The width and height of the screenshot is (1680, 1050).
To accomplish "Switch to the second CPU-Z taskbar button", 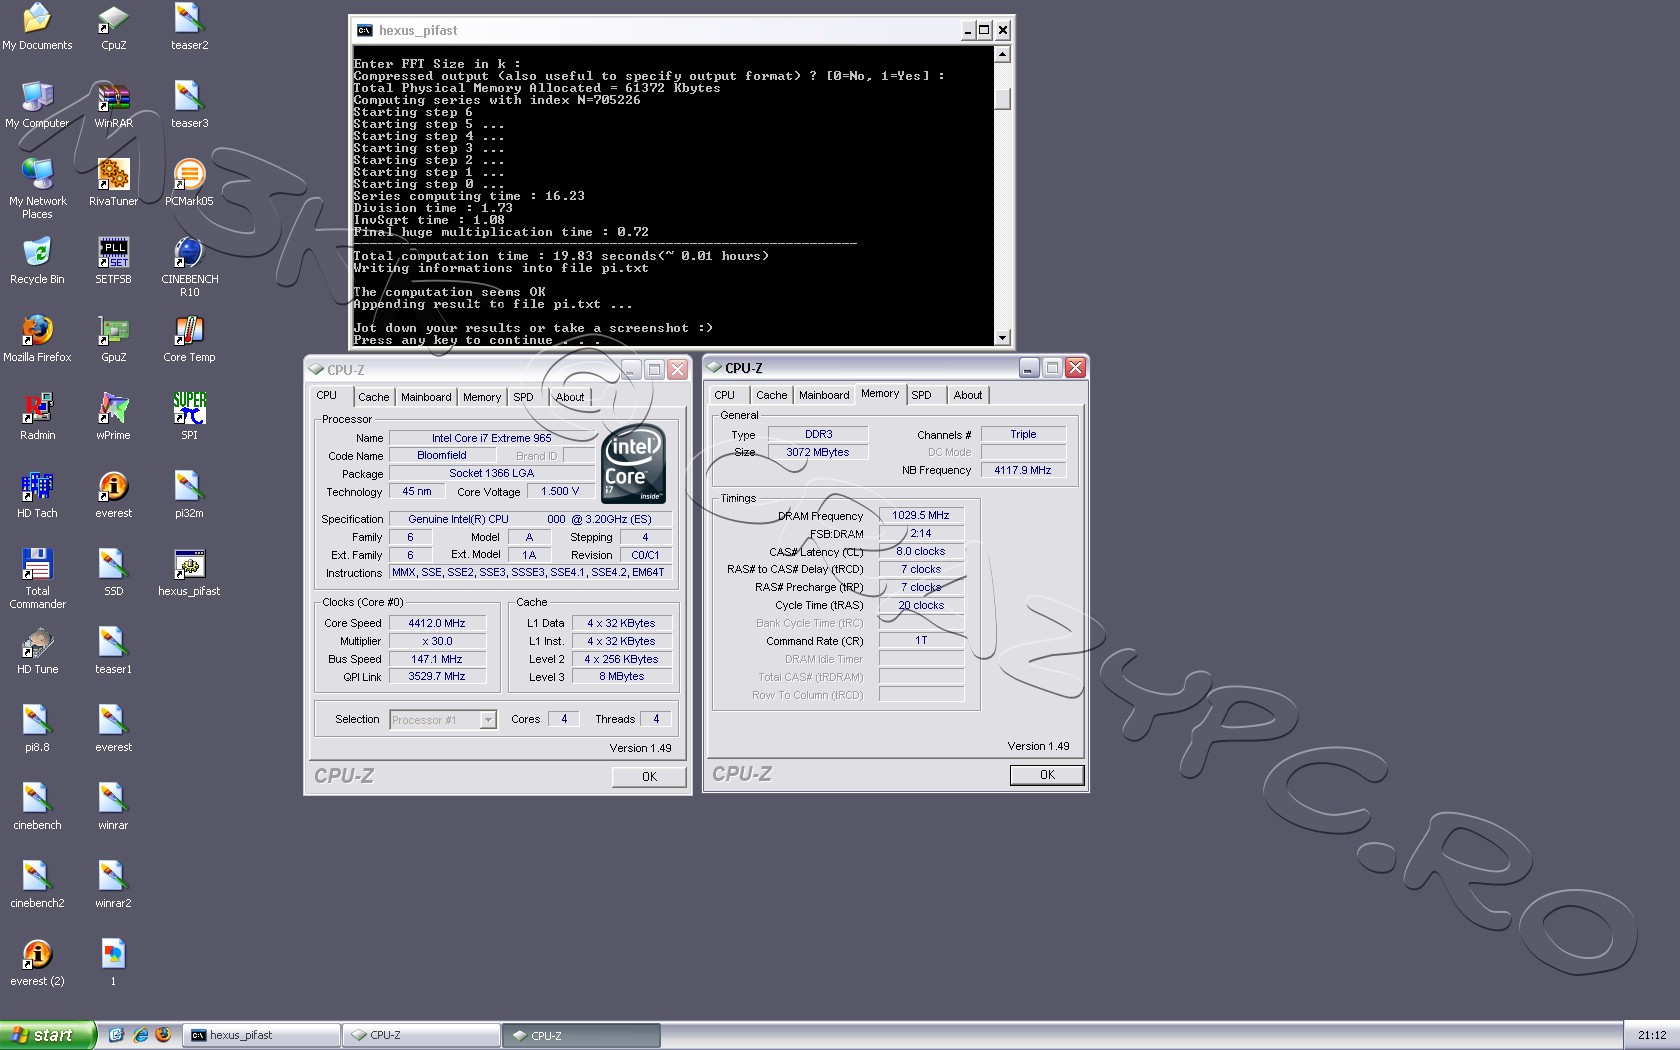I will pyautogui.click(x=582, y=1035).
